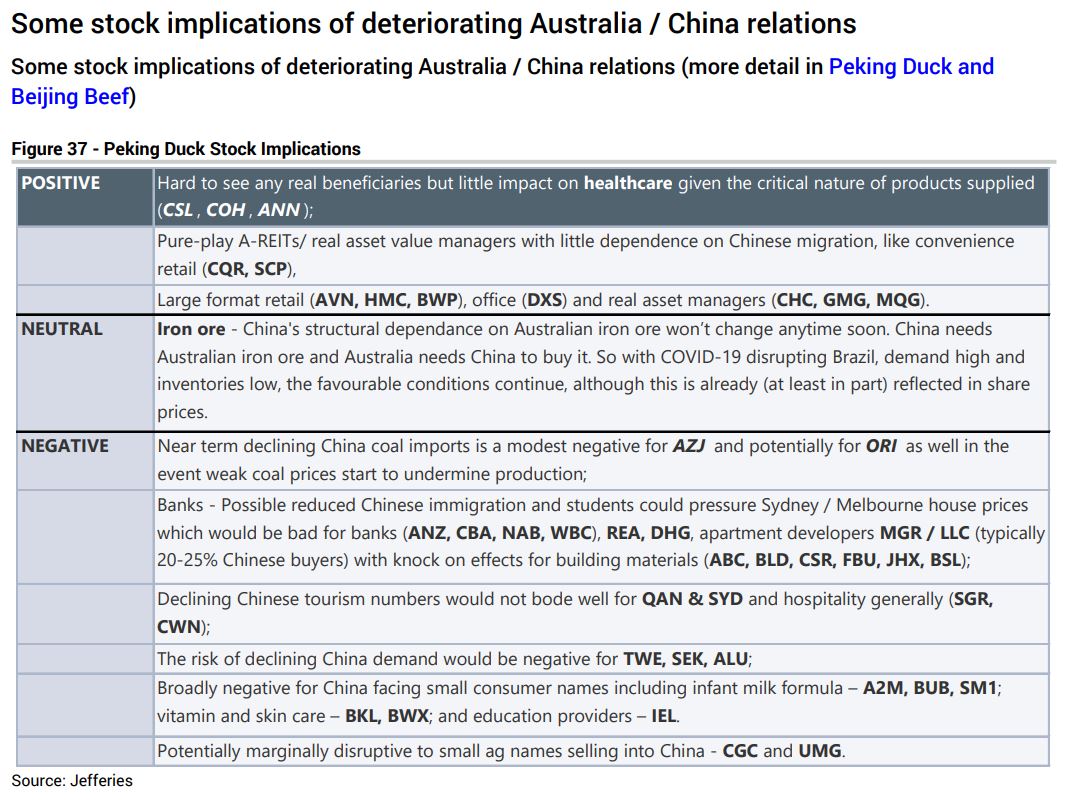Open the 'Peking Duck and' hyperlink

point(911,67)
